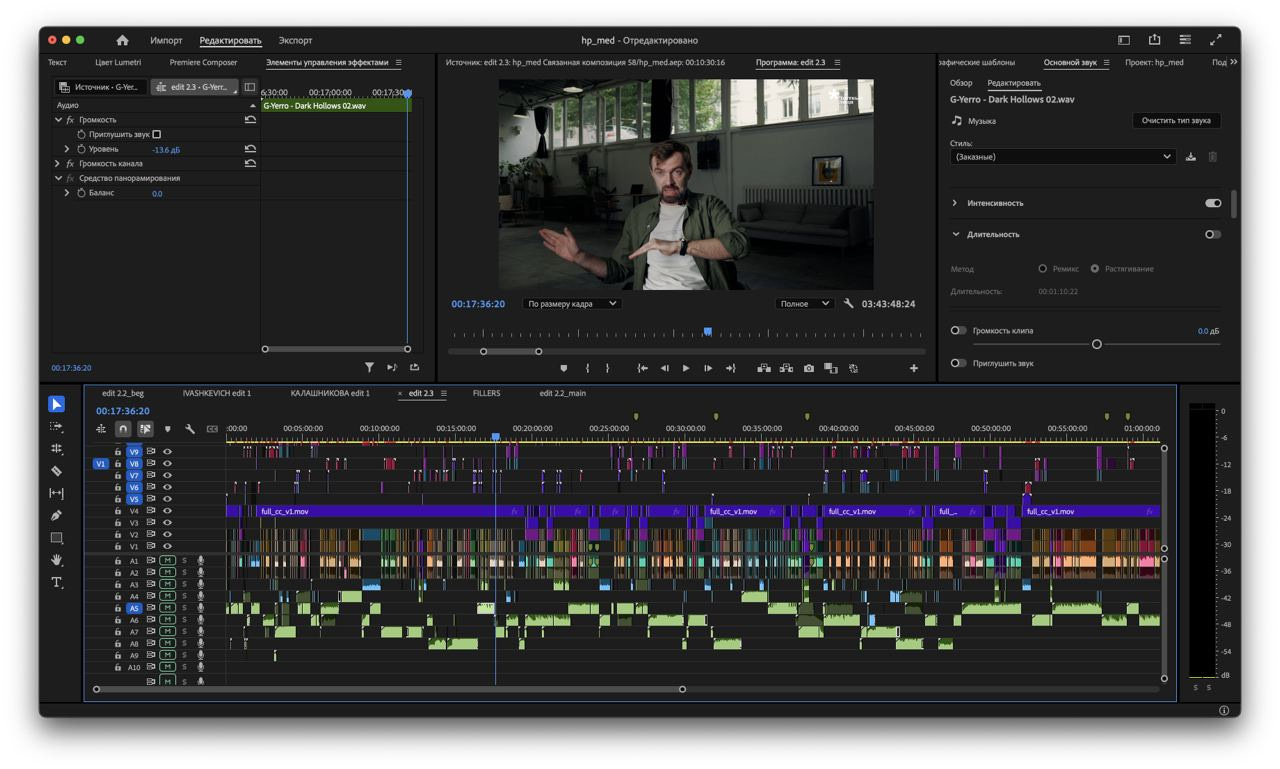Open FILLERS sequence tab
This screenshot has height=769, width=1280.
(x=487, y=393)
